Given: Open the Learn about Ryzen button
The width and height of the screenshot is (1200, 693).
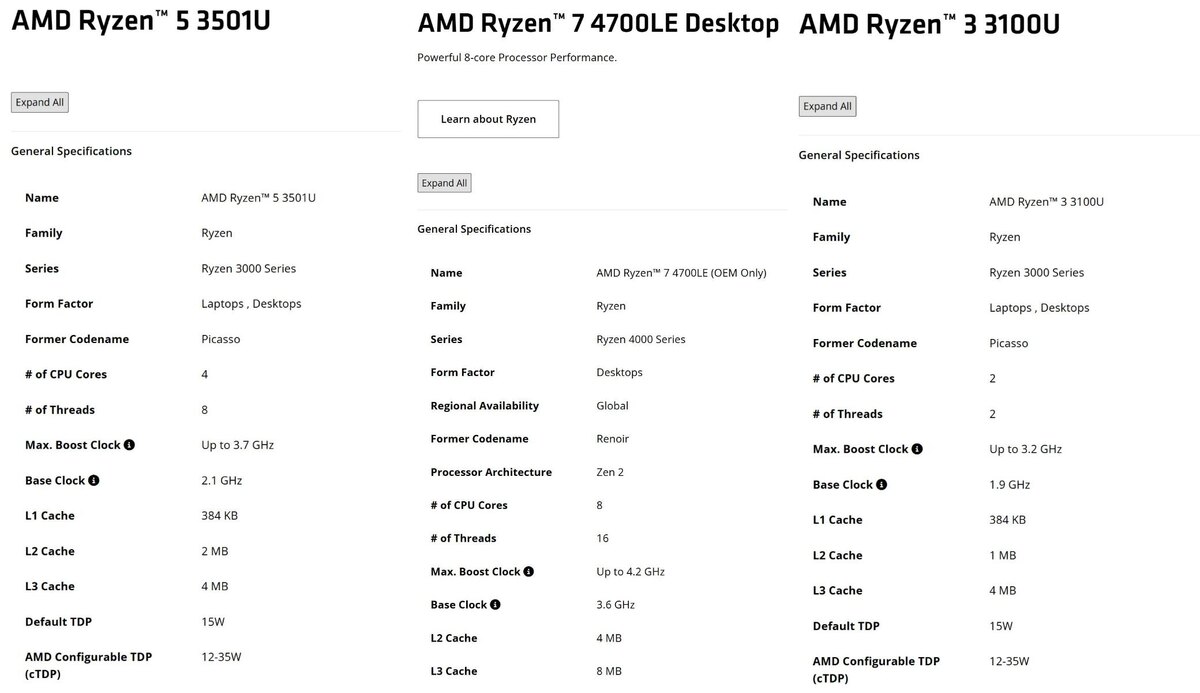Looking at the screenshot, I should (x=488, y=119).
